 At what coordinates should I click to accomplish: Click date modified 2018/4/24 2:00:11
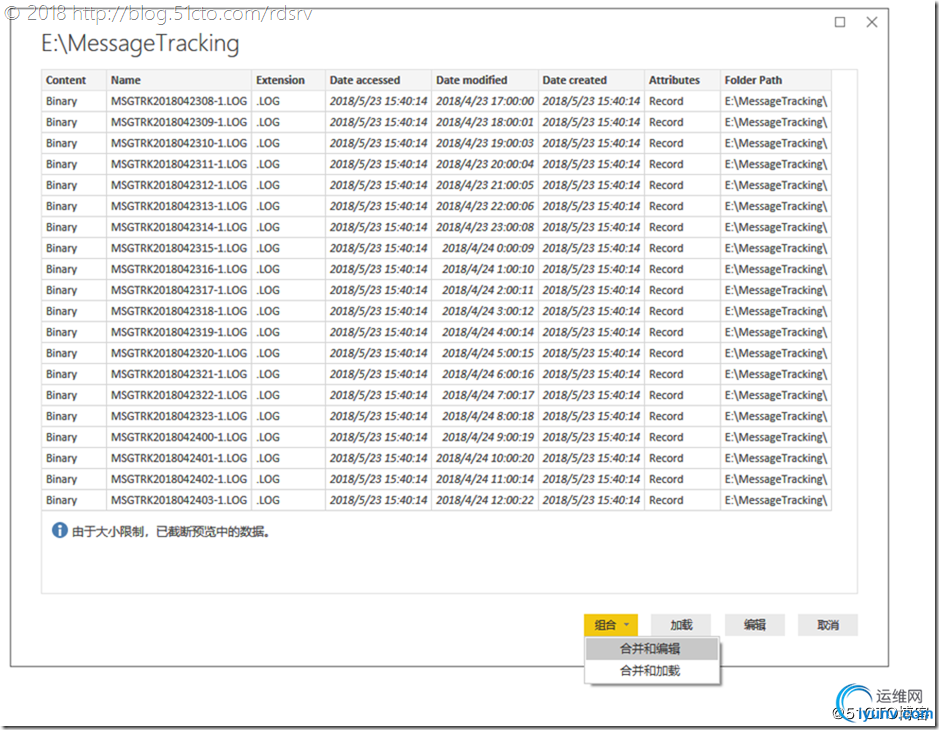pos(488,290)
